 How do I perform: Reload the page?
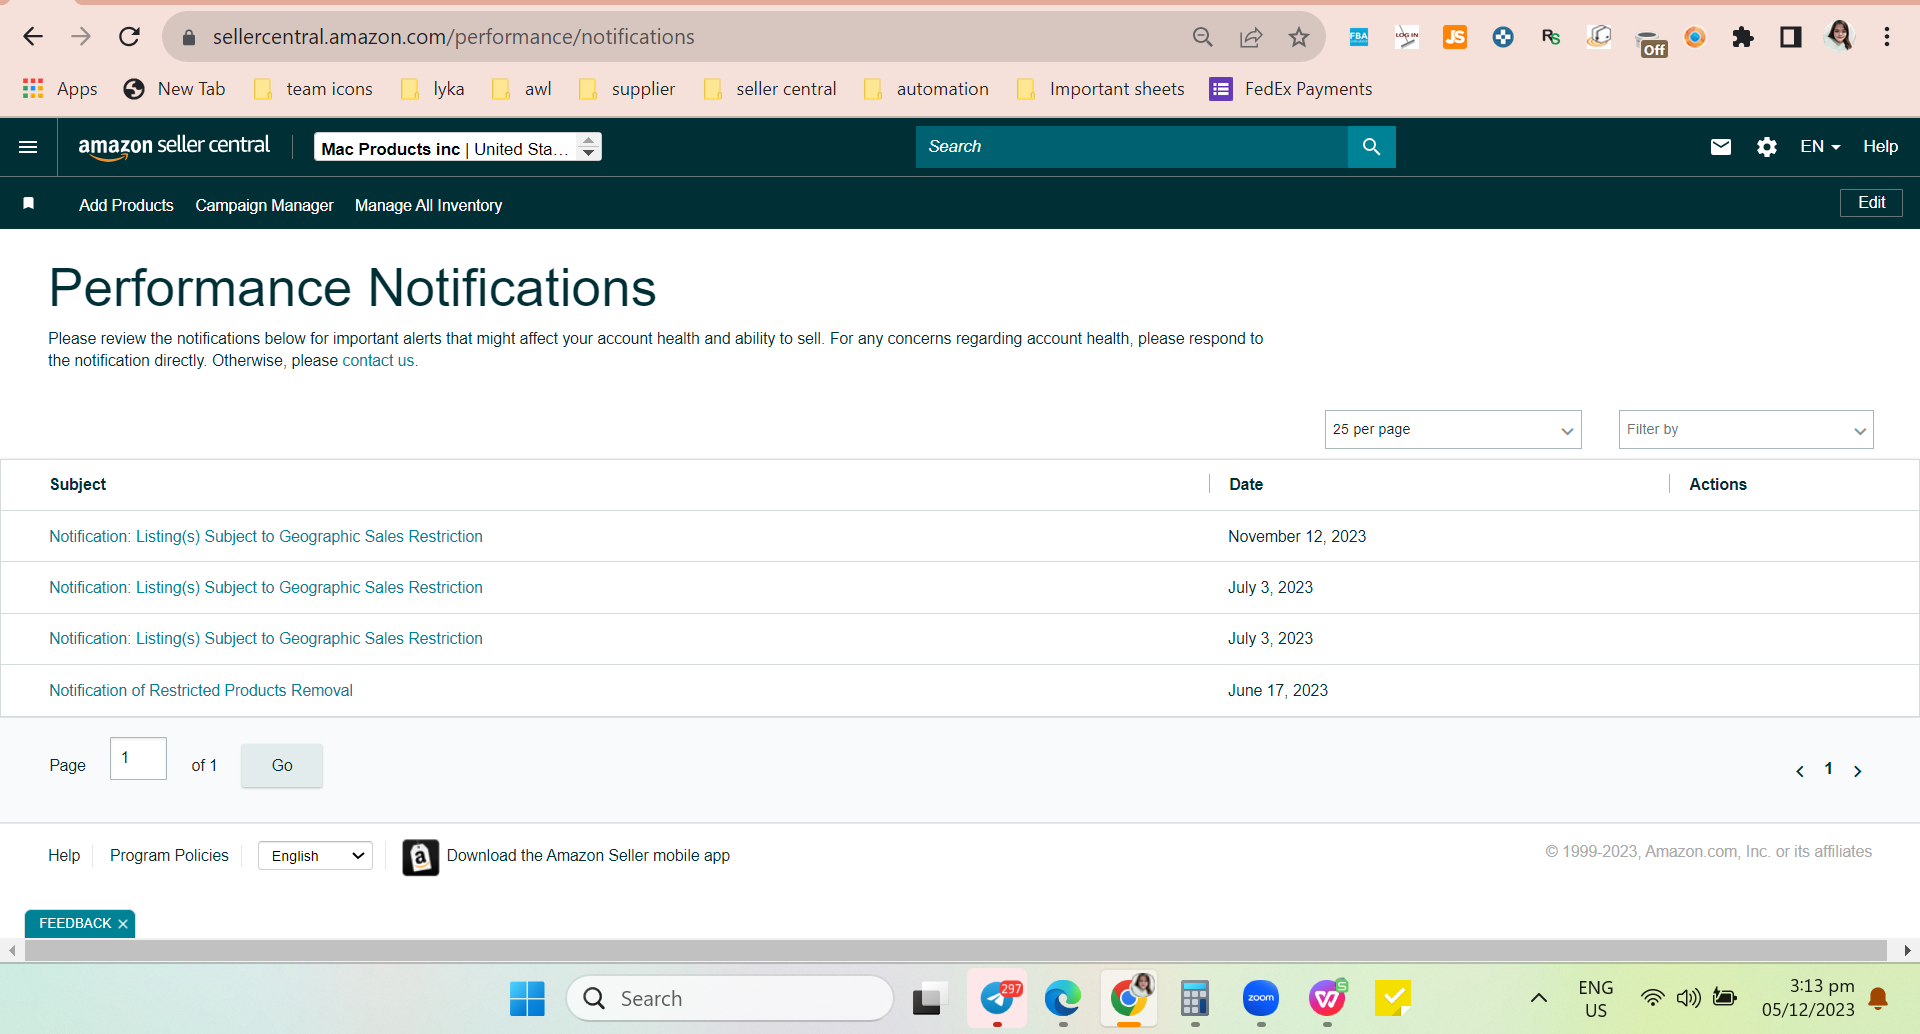tap(129, 37)
